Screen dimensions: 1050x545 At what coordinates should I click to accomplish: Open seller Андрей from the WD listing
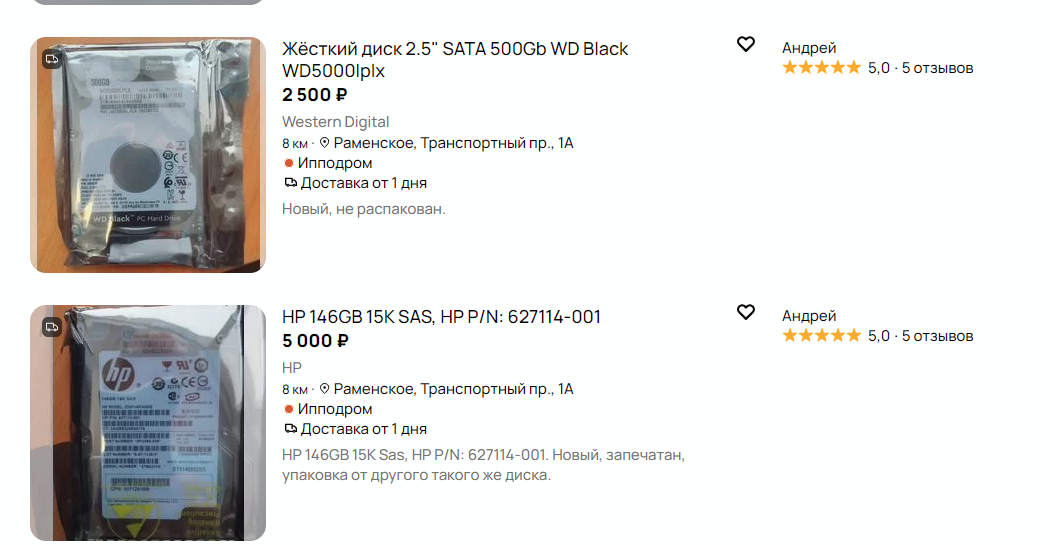(809, 48)
